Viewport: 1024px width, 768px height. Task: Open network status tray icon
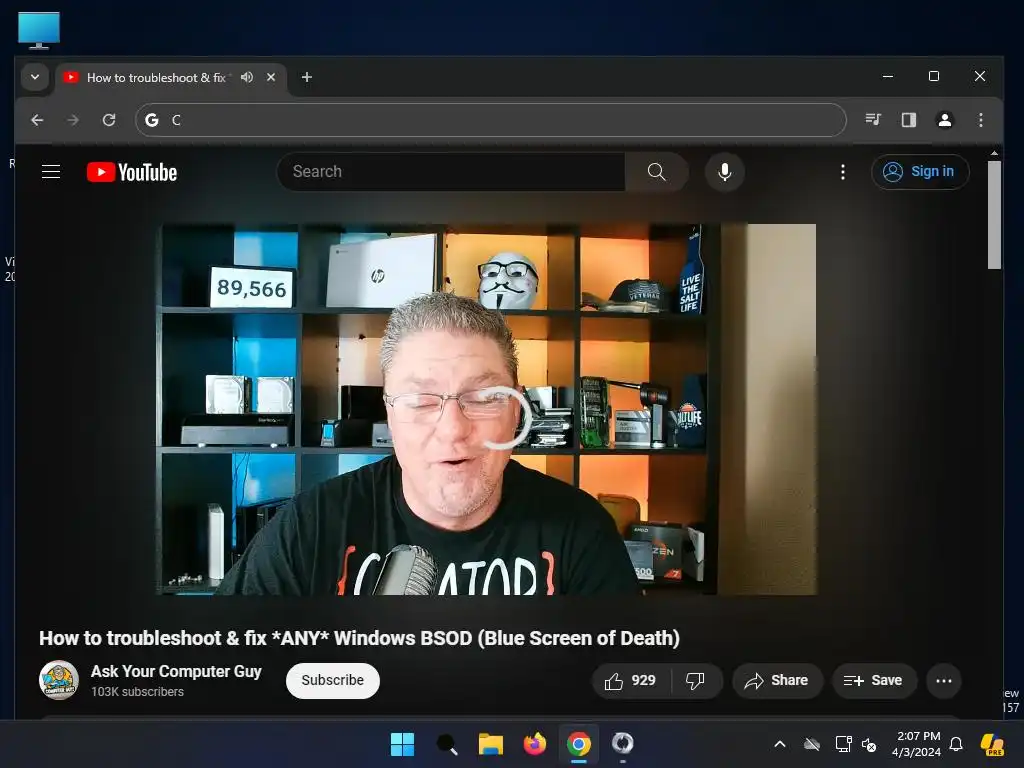click(843, 744)
